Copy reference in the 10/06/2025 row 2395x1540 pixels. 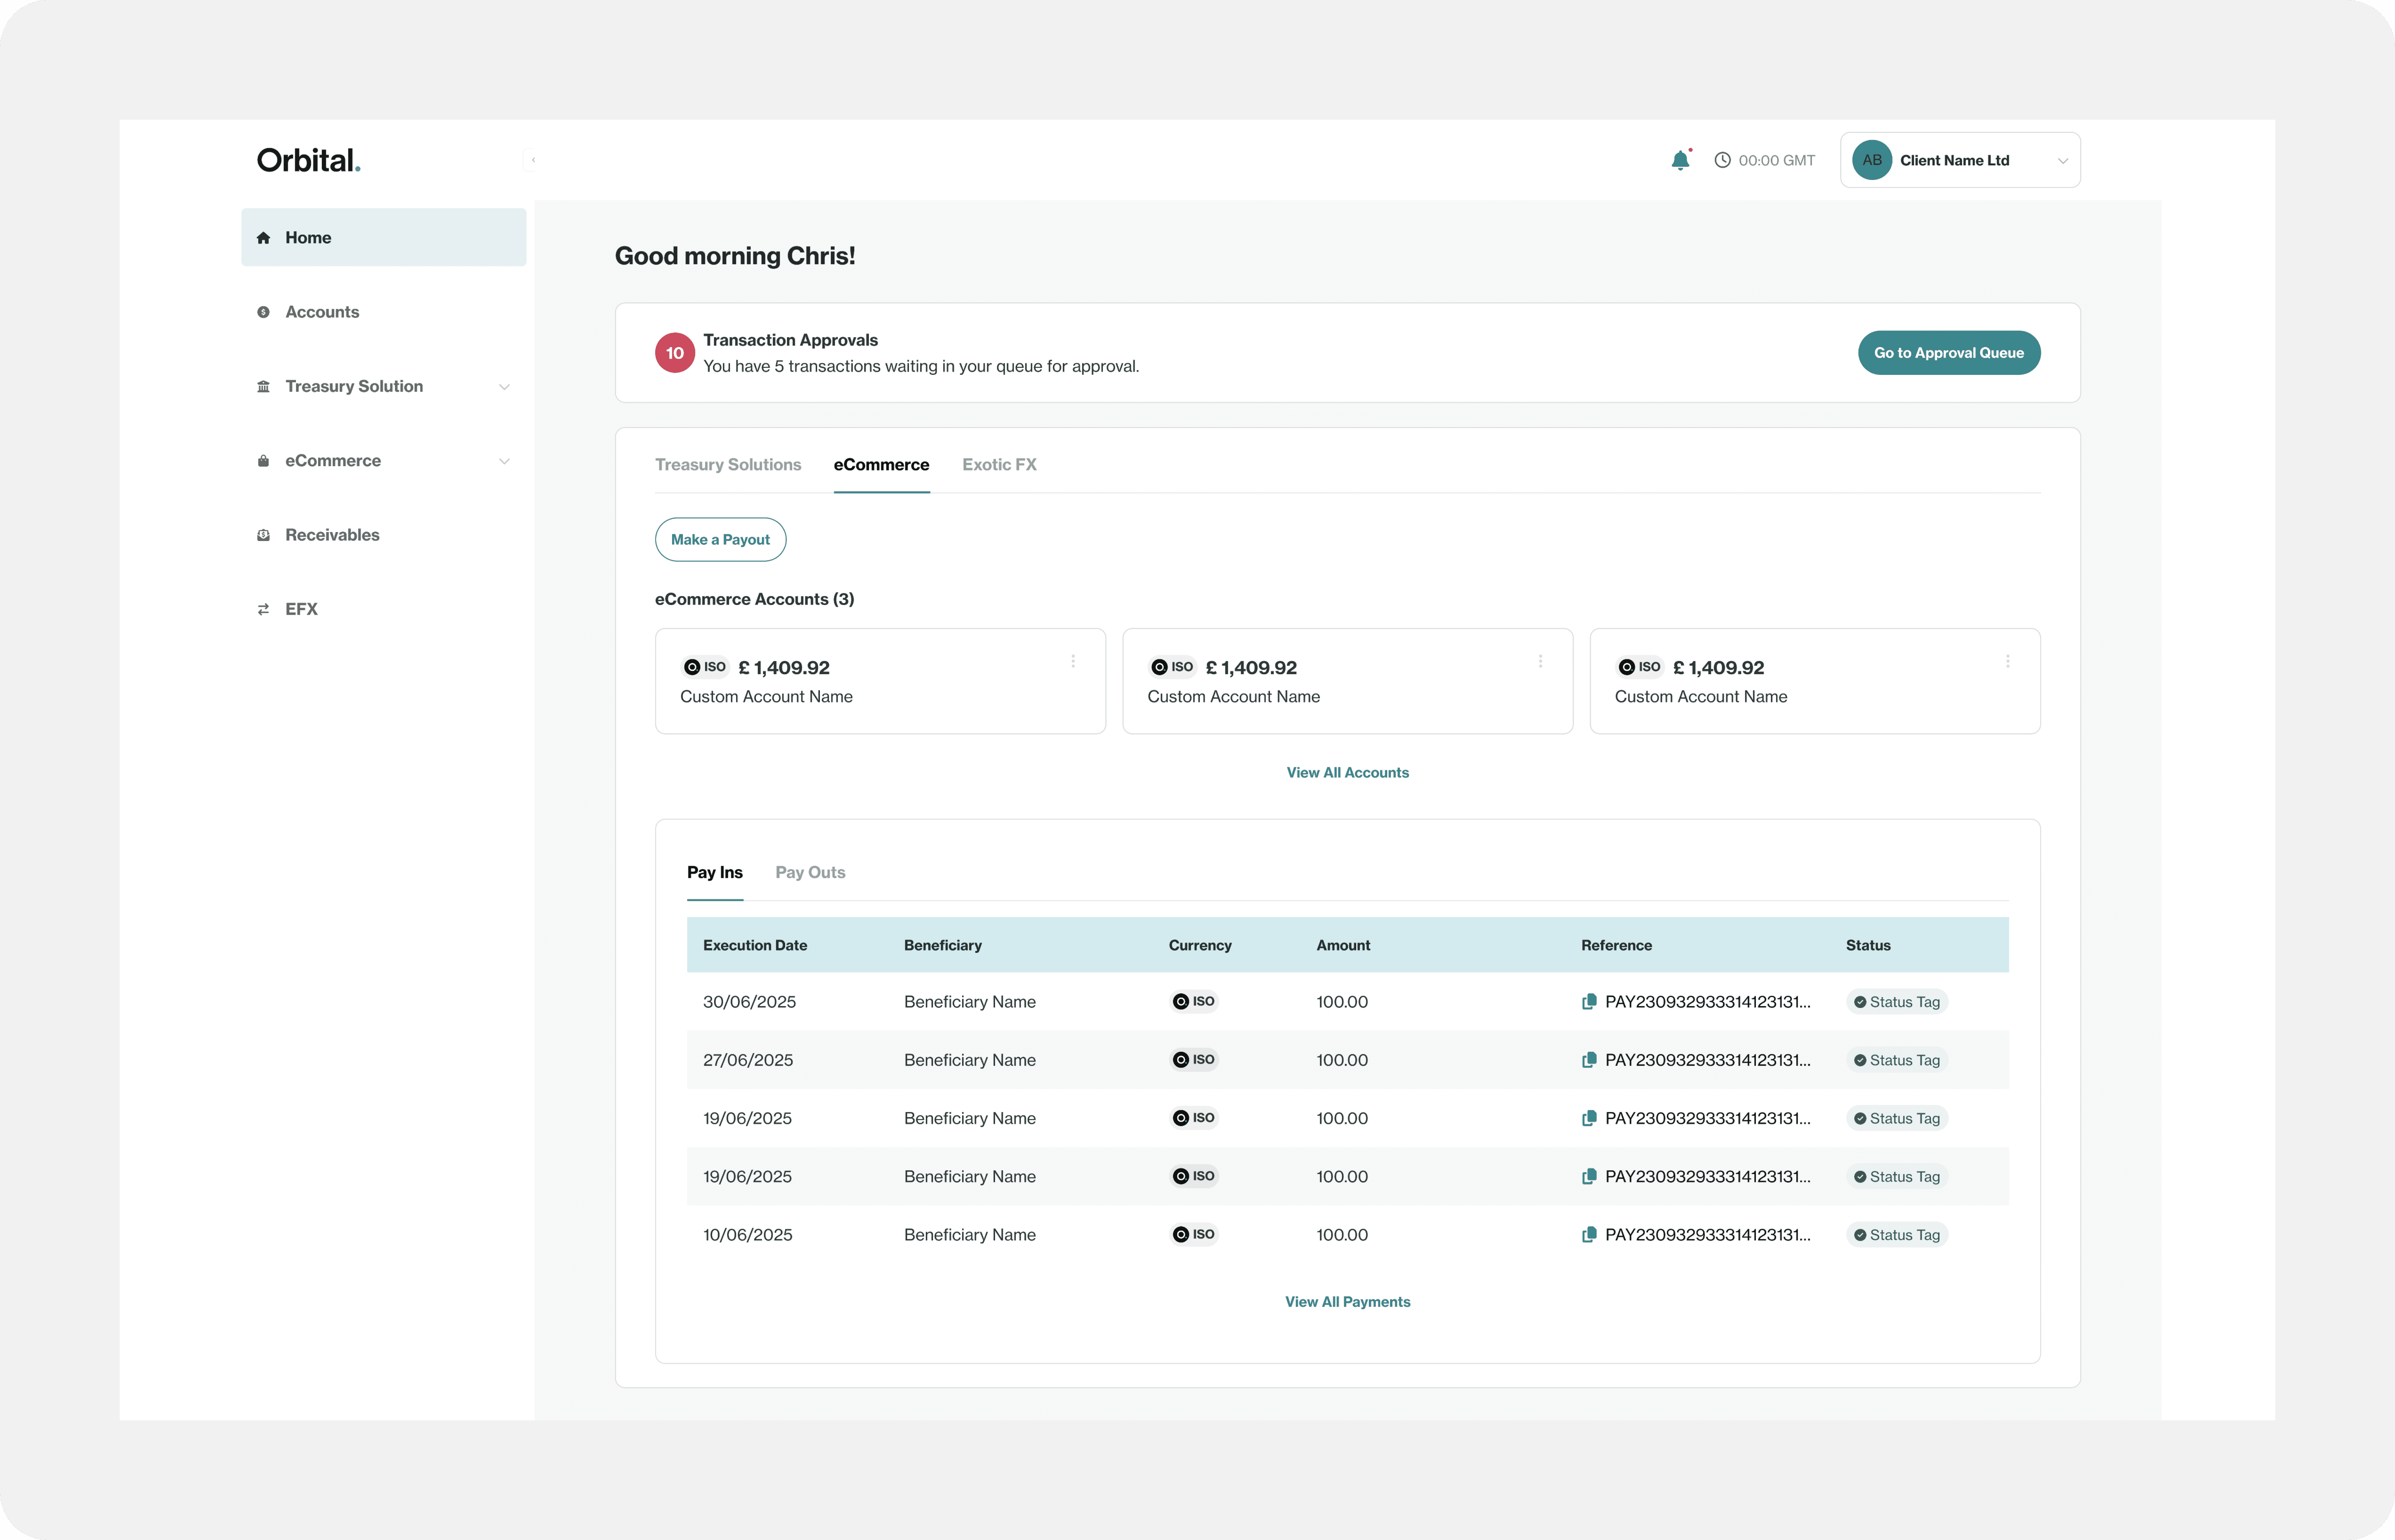[x=1588, y=1234]
